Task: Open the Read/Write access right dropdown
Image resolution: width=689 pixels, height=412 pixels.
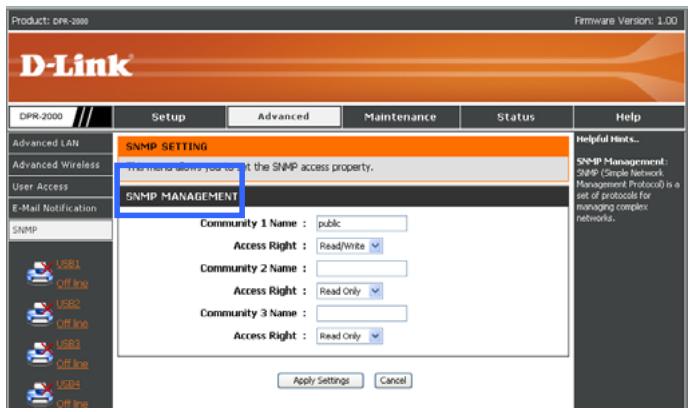Action: (x=349, y=246)
